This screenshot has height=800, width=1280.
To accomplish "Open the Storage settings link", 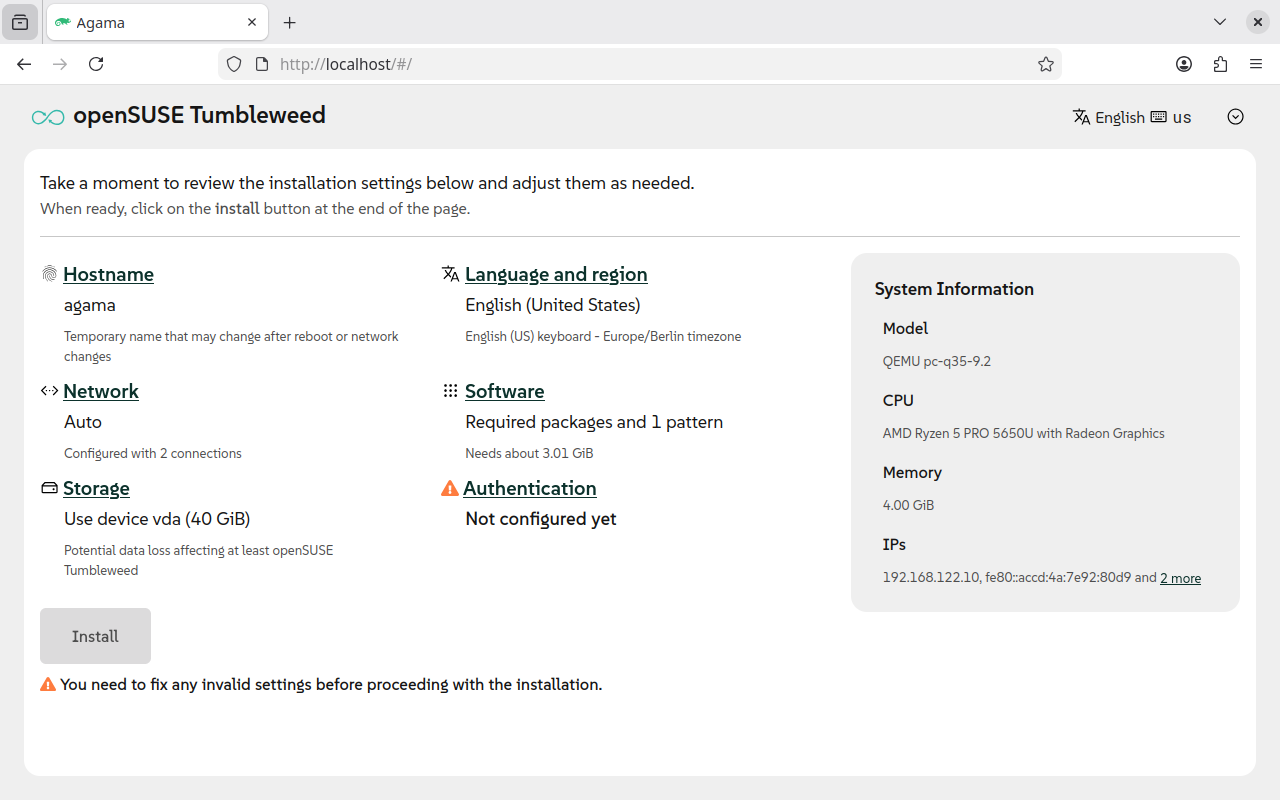I will click(96, 488).
